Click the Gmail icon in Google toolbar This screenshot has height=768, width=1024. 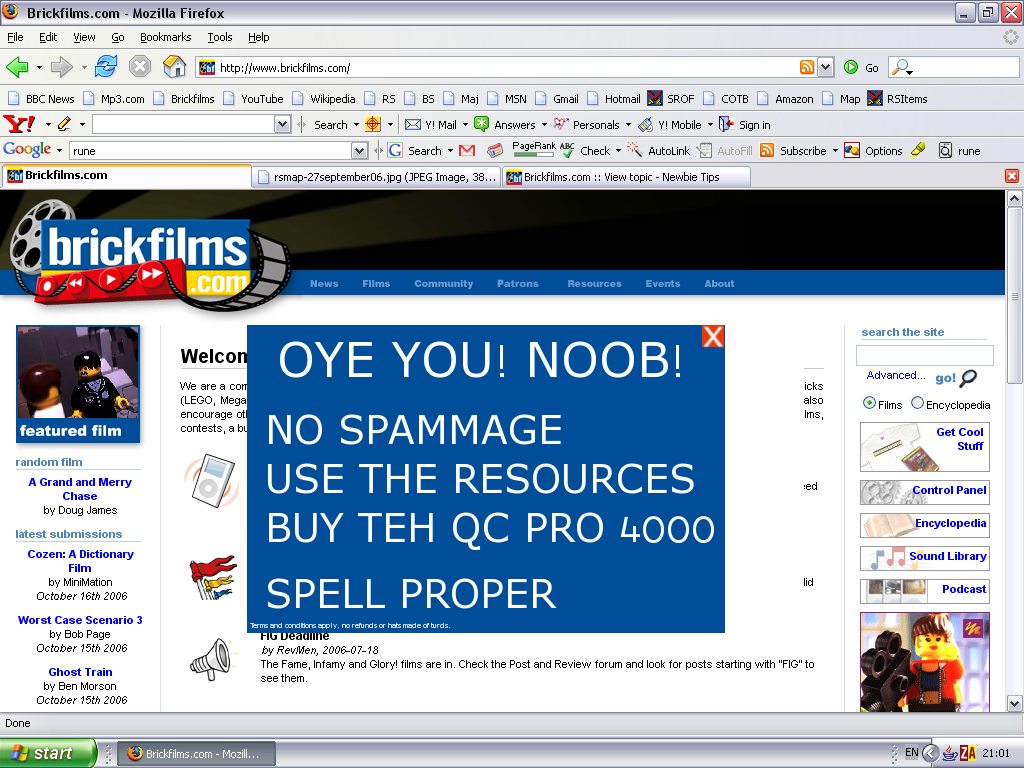[467, 151]
